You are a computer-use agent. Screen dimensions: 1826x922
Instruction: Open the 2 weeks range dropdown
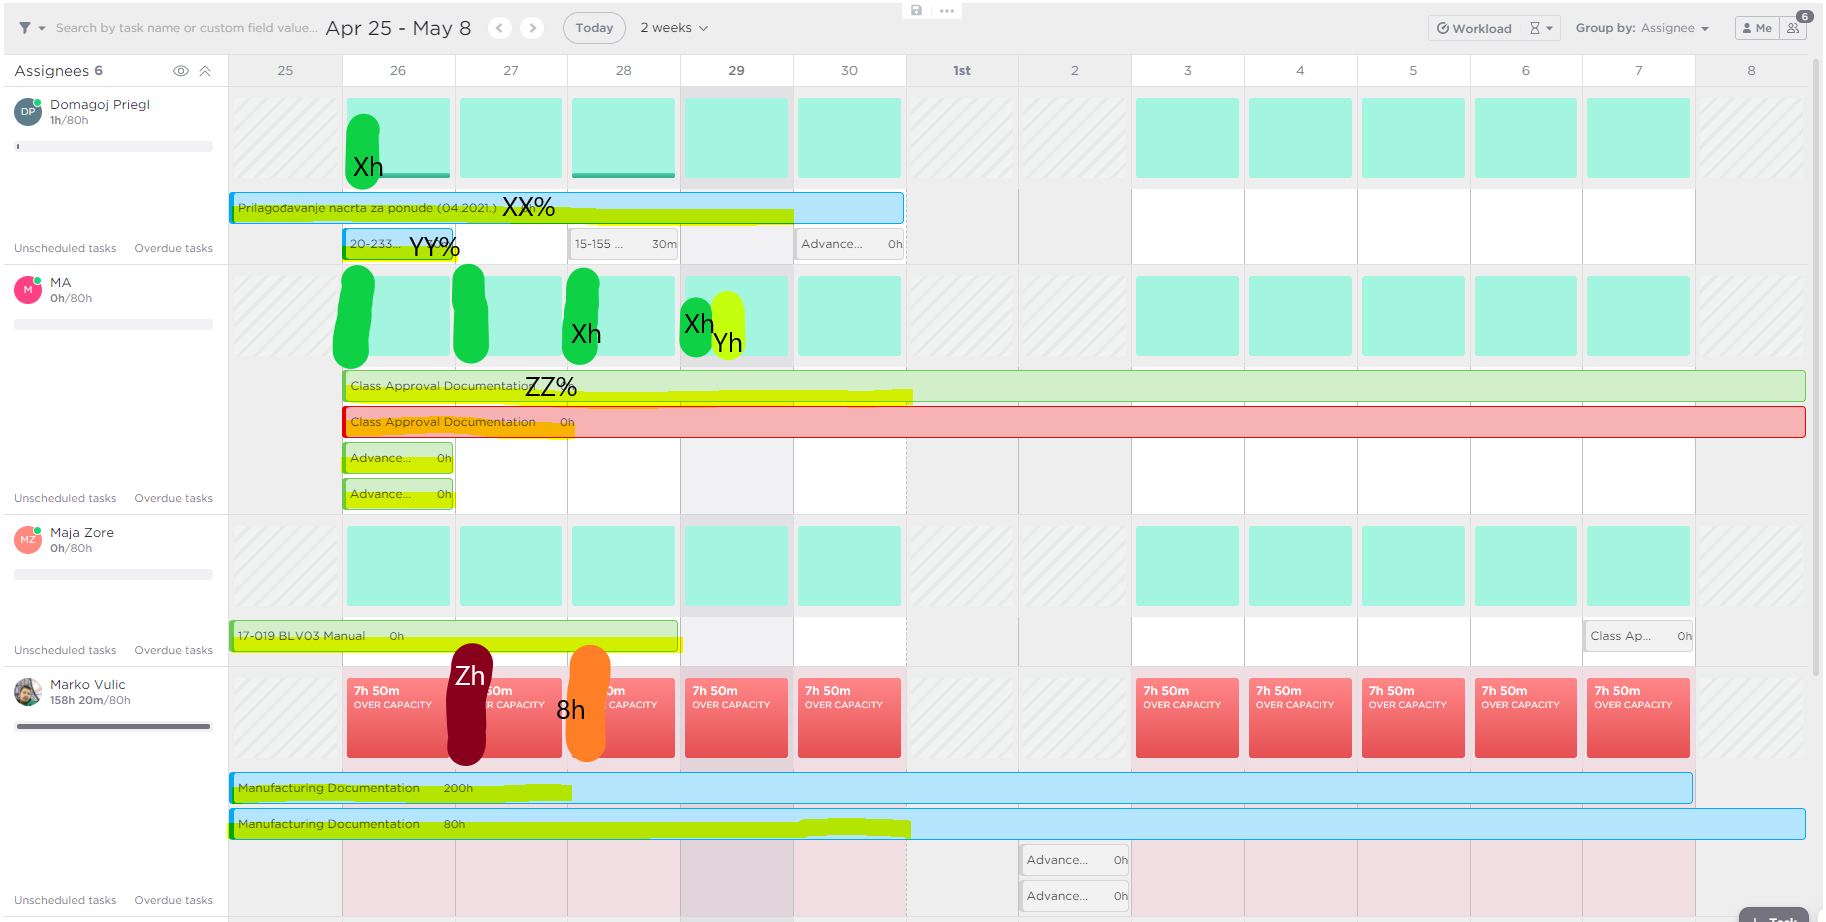[x=674, y=28]
